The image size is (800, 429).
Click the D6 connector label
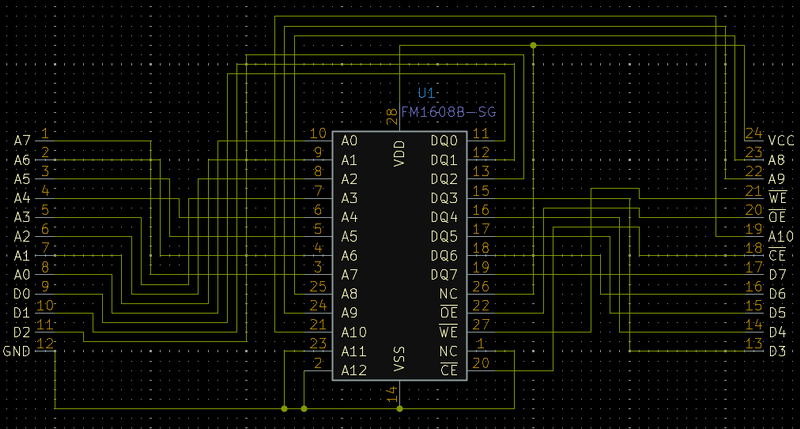[x=778, y=294]
